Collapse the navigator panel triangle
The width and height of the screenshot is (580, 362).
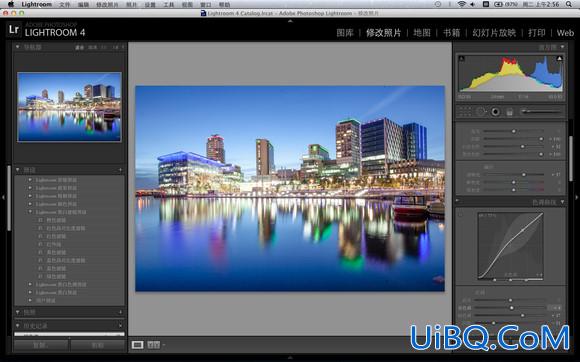click(17, 47)
